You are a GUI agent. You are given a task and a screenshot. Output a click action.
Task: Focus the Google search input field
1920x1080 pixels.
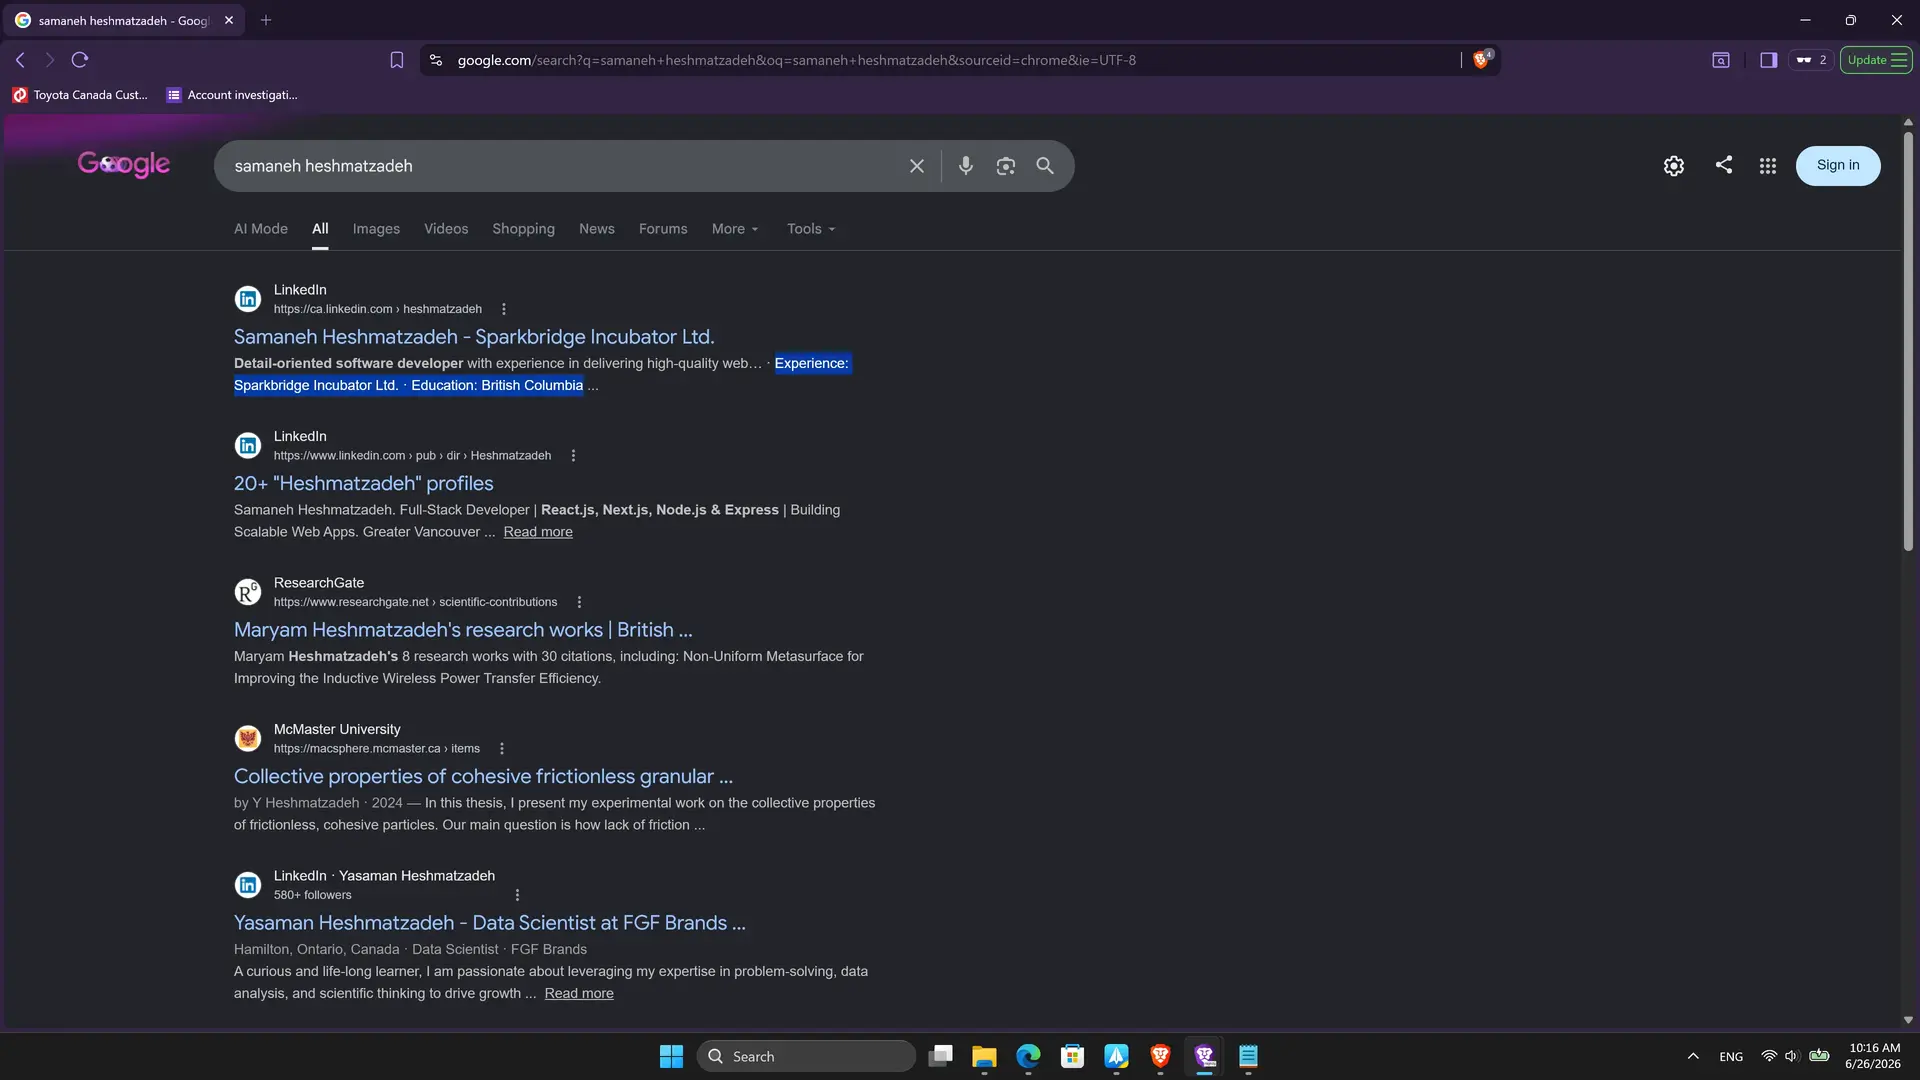click(564, 166)
